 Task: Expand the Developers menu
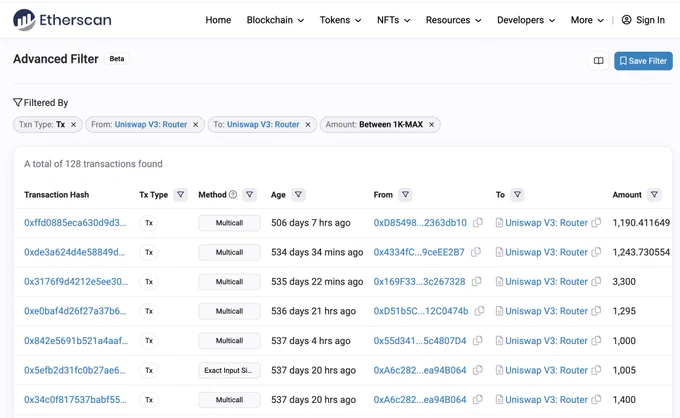pyautogui.click(x=526, y=20)
